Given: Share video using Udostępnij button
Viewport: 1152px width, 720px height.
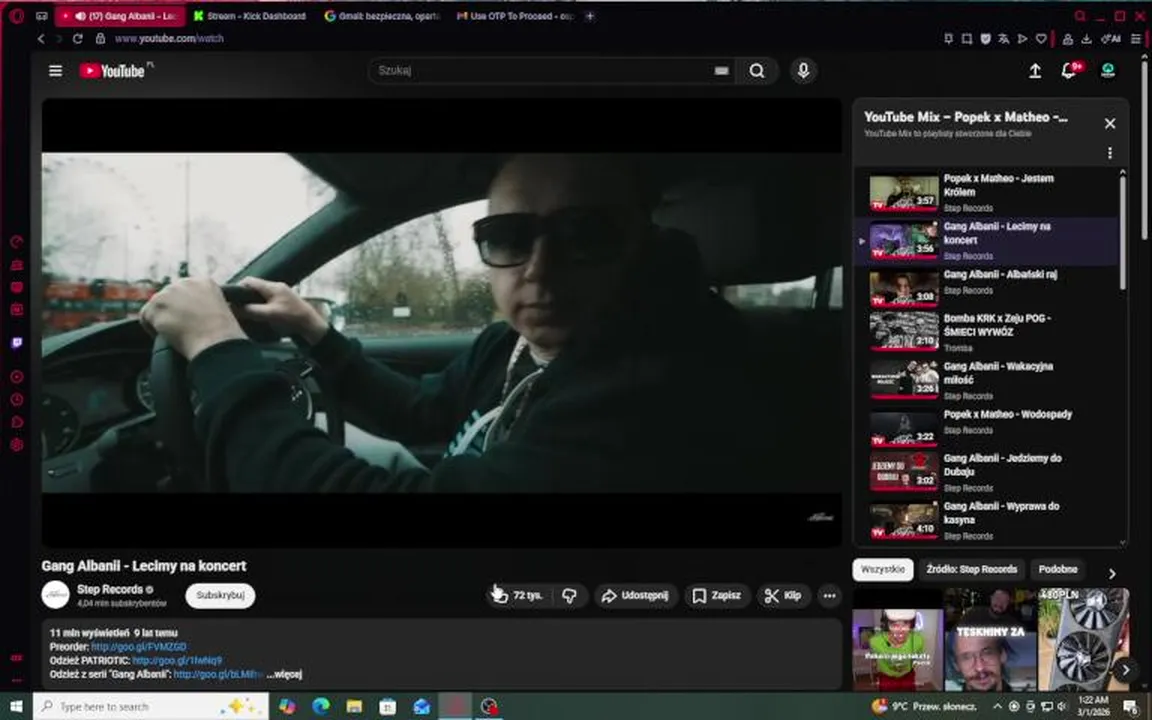Looking at the screenshot, I should point(635,595).
